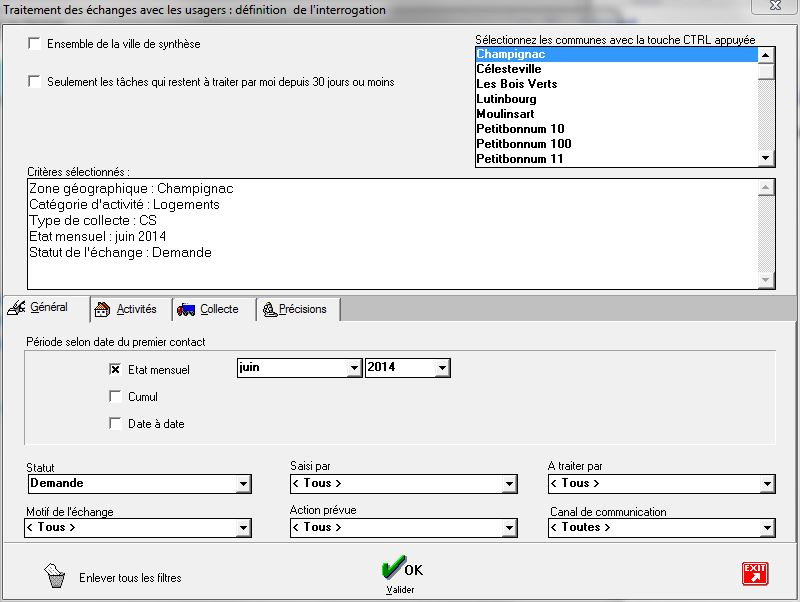
Task: Expand the 'Saisi par' dropdown
Action: tap(510, 484)
